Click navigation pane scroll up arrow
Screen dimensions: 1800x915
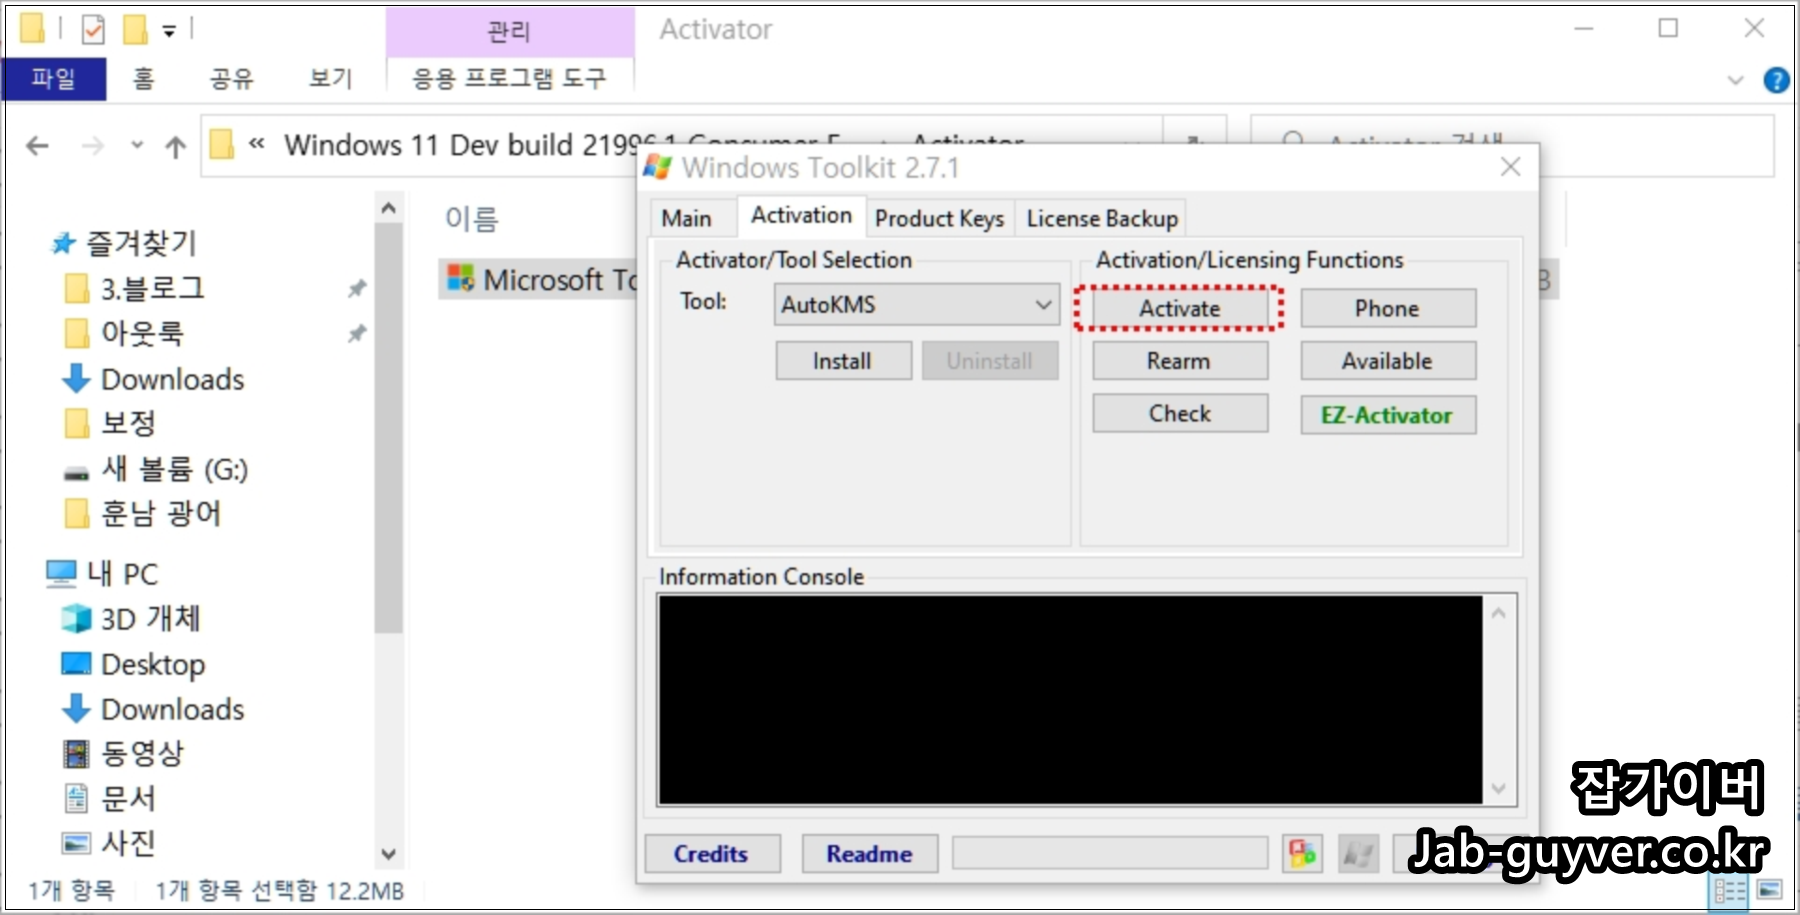coord(389,208)
